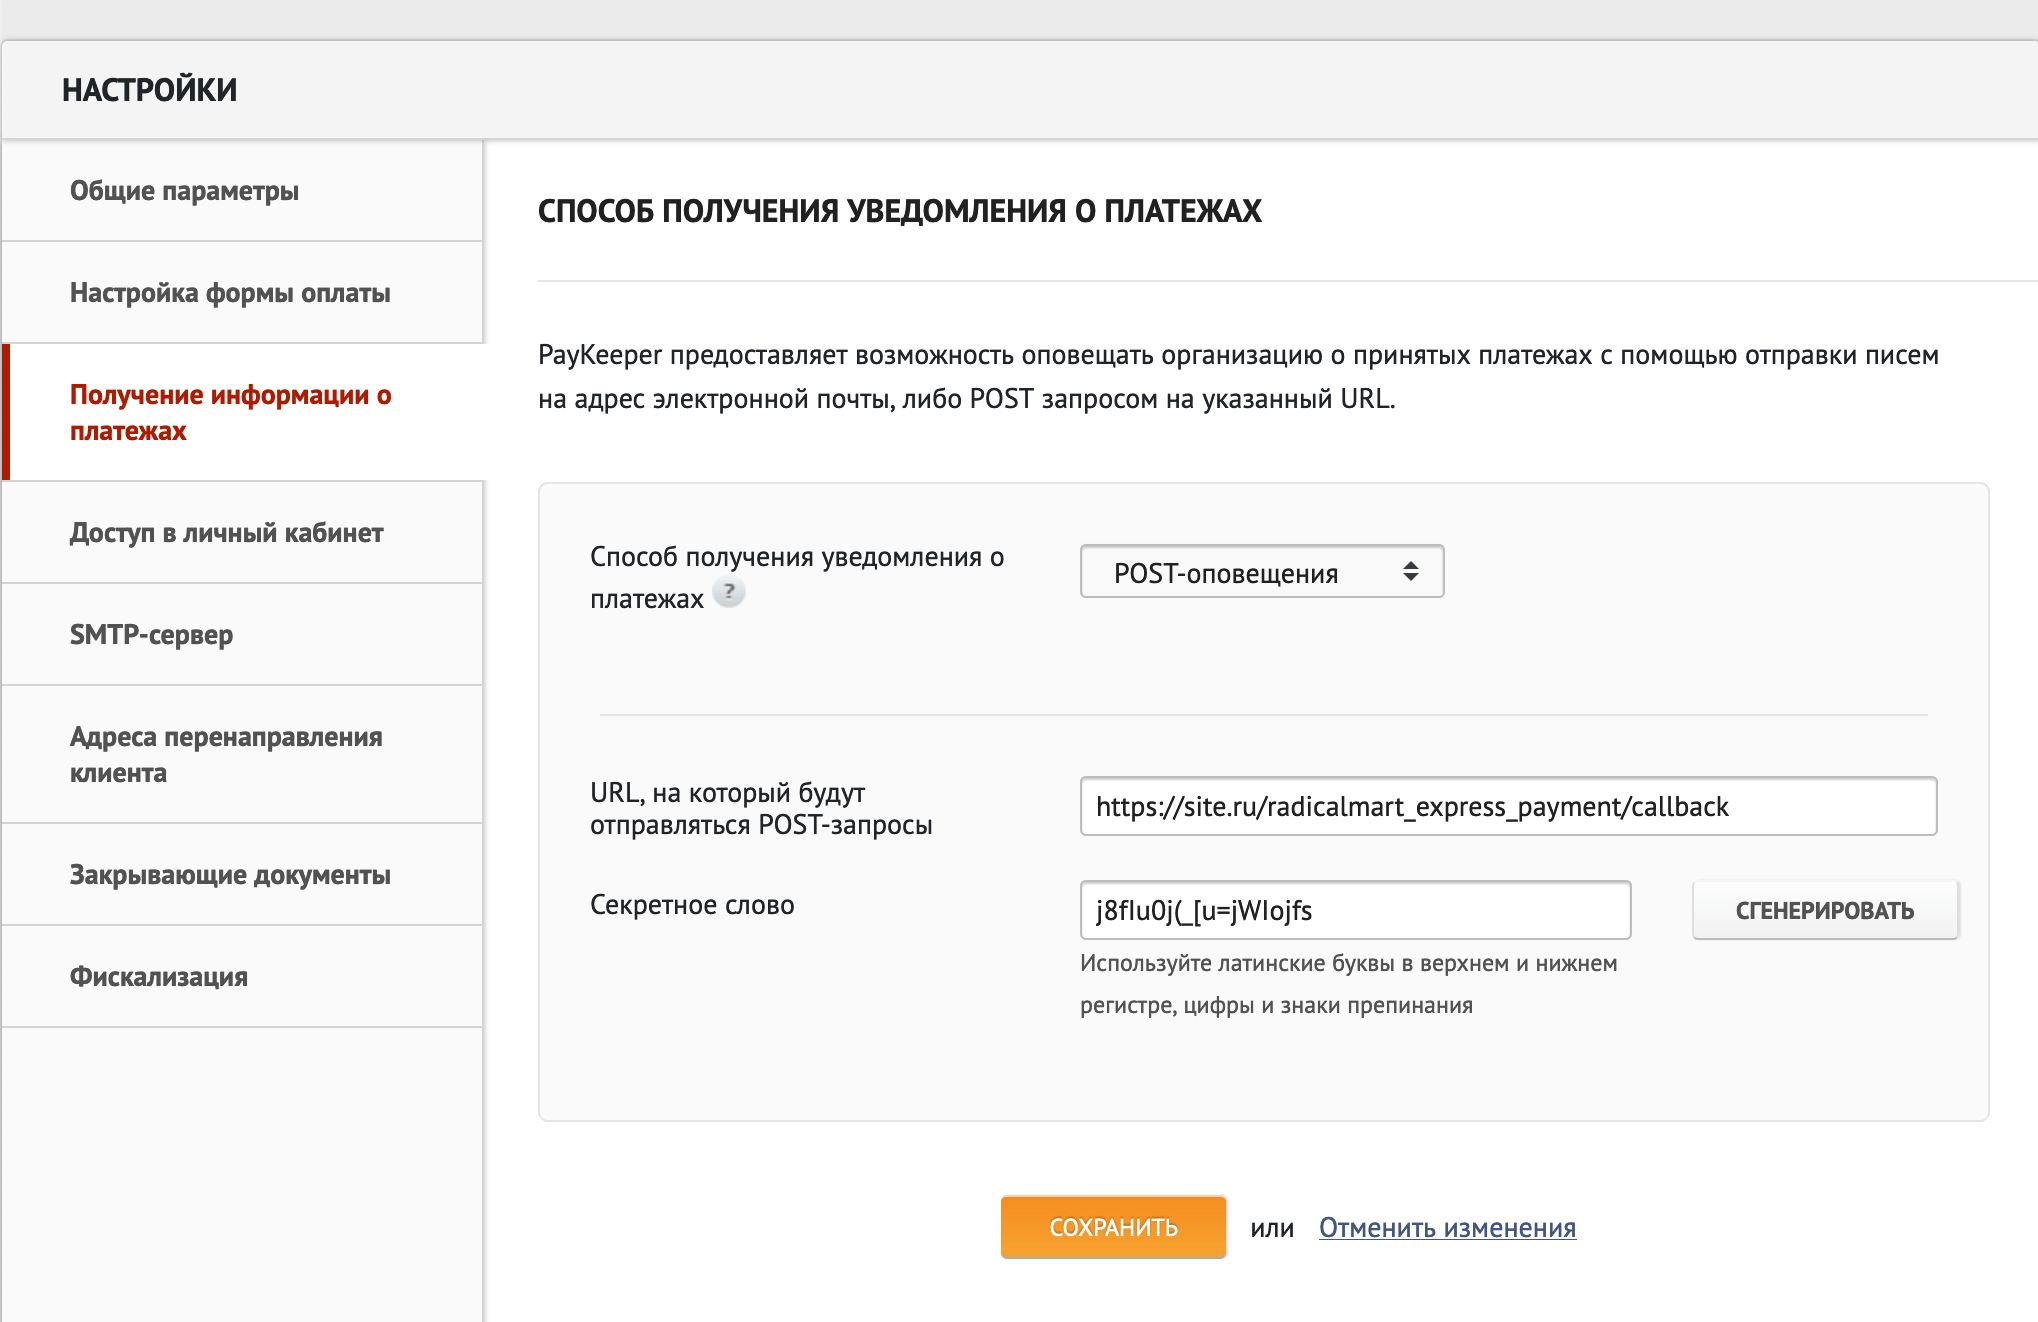The width and height of the screenshot is (2038, 1322).
Task: Select Получение информации о платежах menu item
Action: tap(230, 412)
